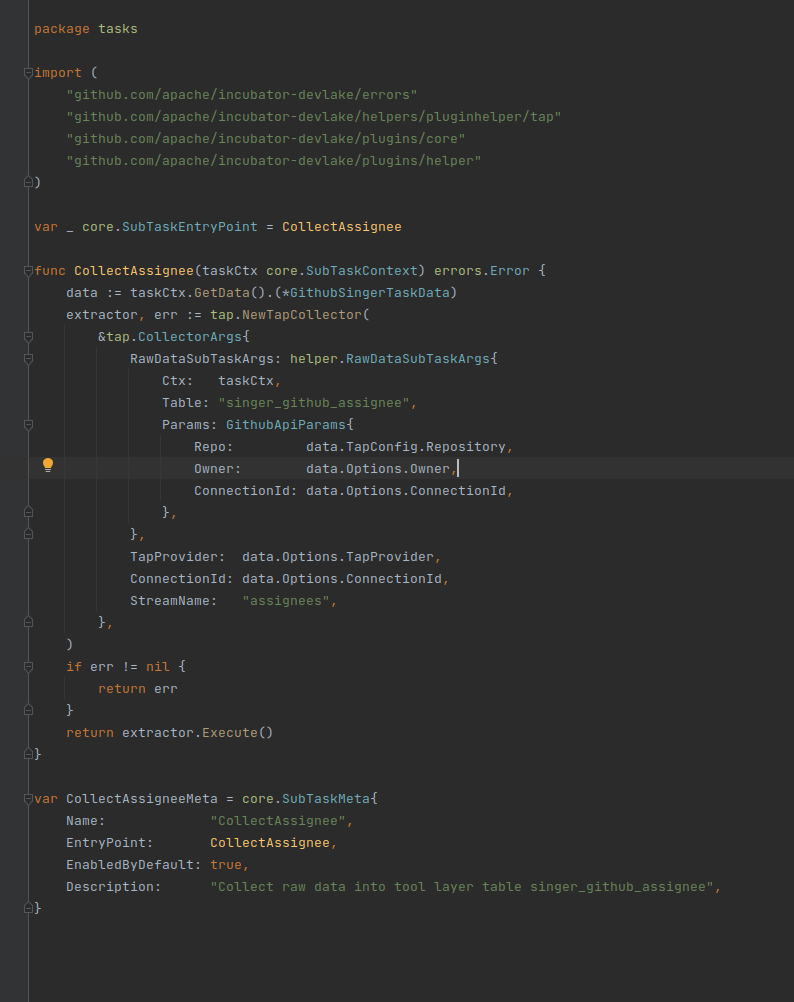This screenshot has height=1002, width=794.
Task: Click the 'import' keyword
Action: pyautogui.click(x=58, y=73)
